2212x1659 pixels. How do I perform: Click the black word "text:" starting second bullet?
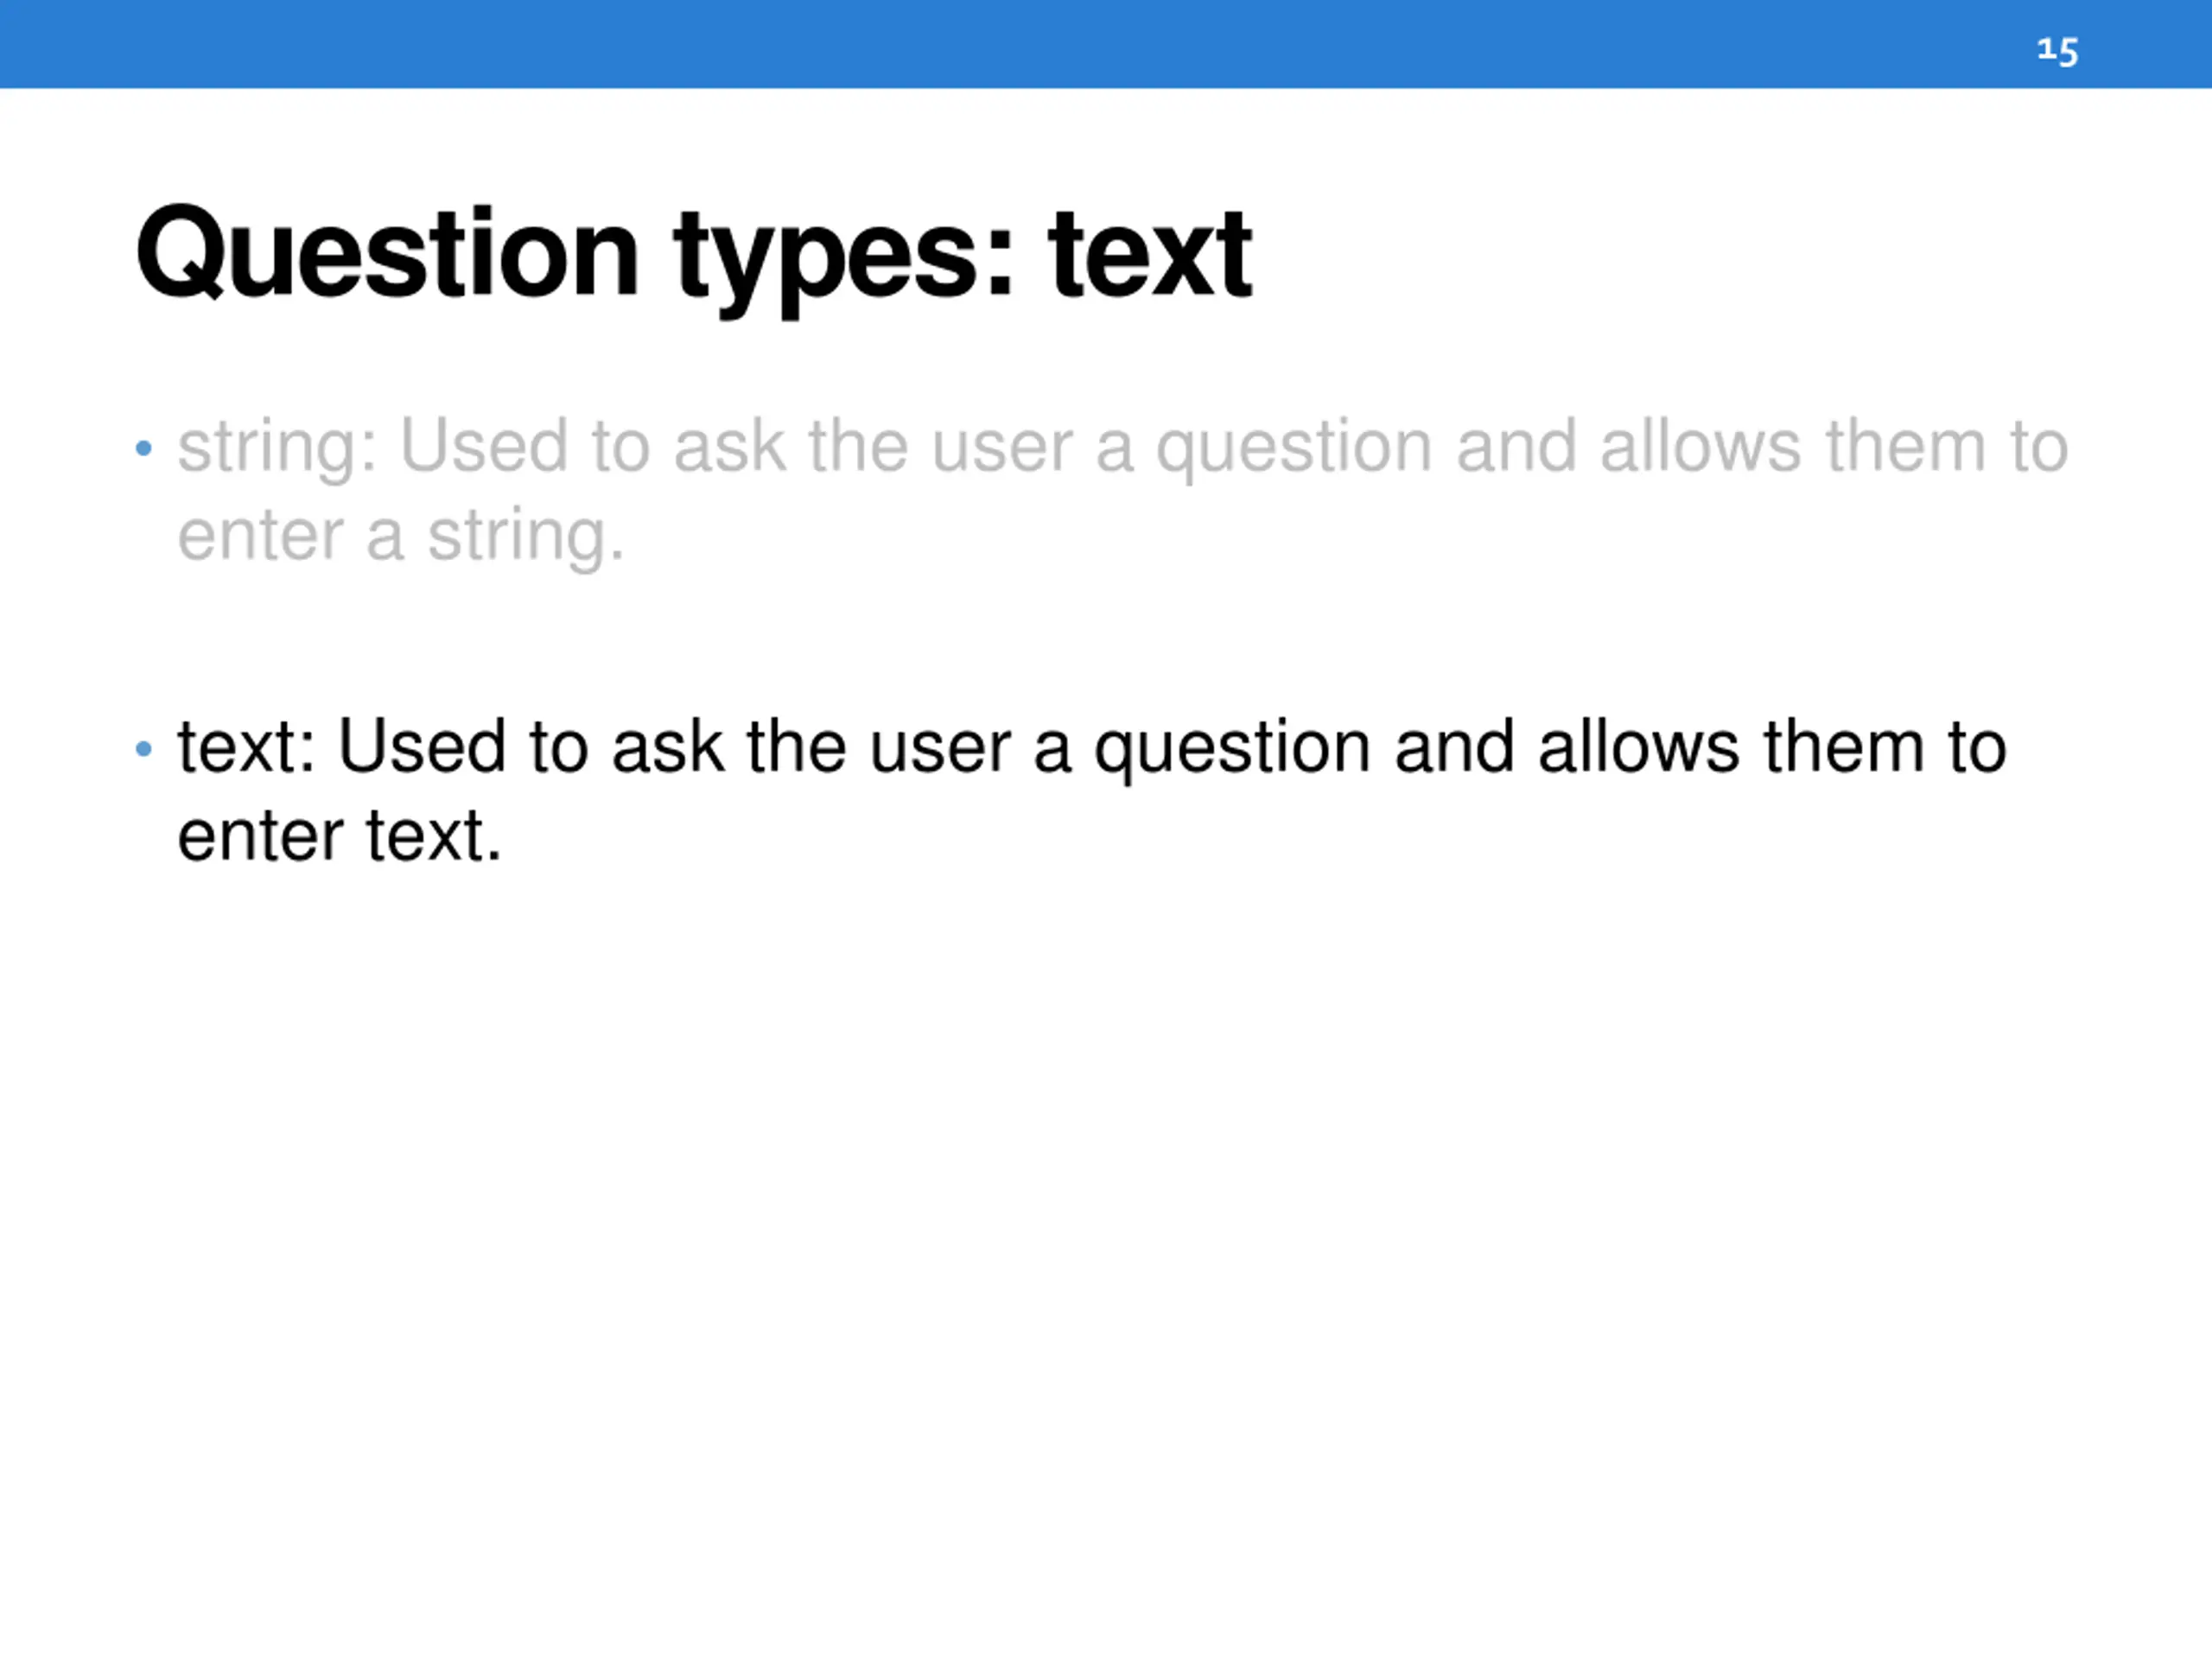(x=246, y=747)
